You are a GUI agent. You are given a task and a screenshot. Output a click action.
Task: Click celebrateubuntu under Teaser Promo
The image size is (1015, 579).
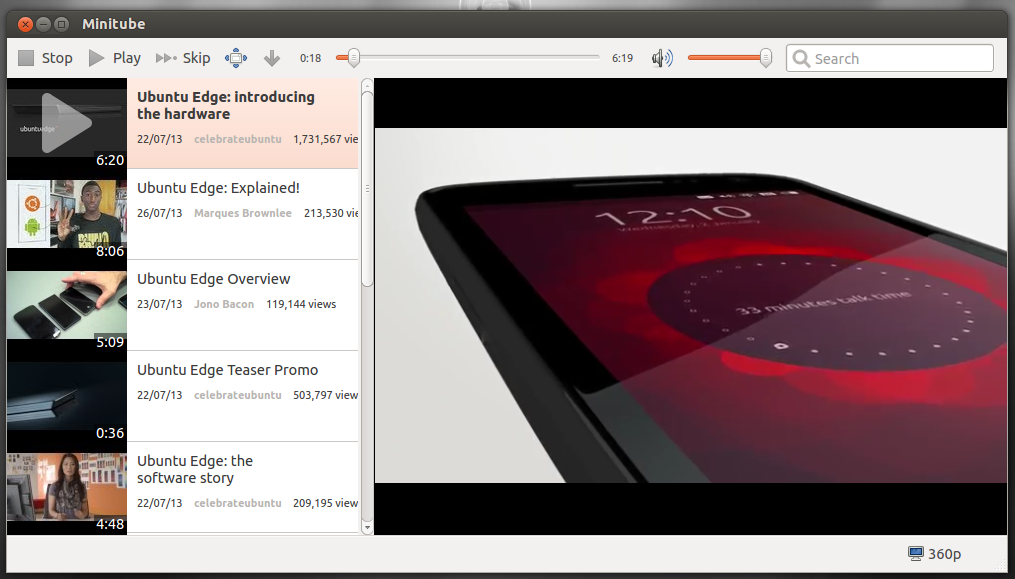238,395
